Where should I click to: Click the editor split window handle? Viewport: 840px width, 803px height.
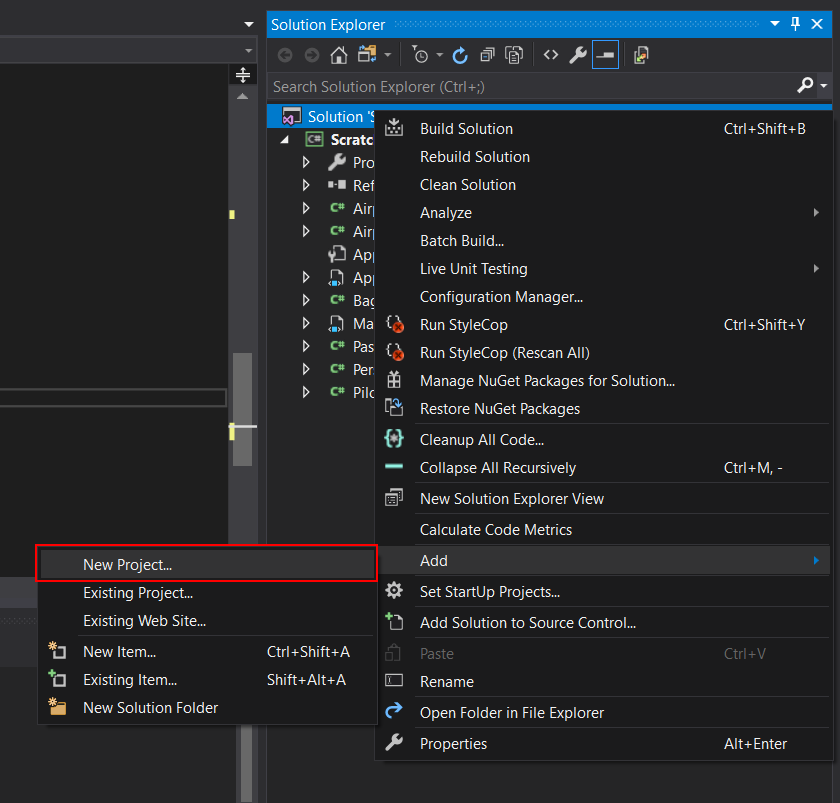pyautogui.click(x=243, y=74)
